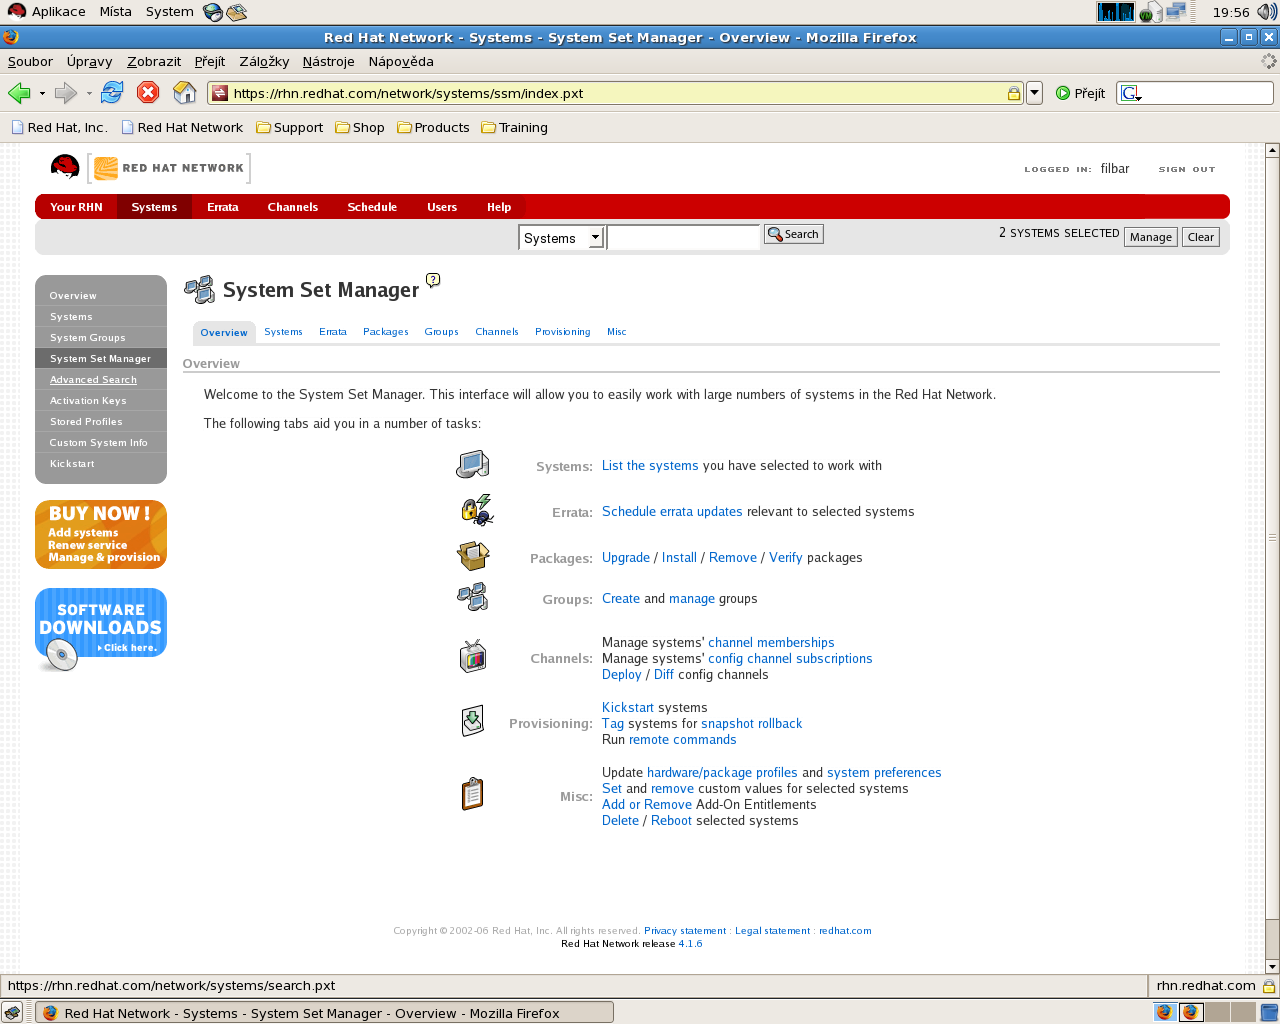Open the Shop bookmarks folder

point(360,127)
